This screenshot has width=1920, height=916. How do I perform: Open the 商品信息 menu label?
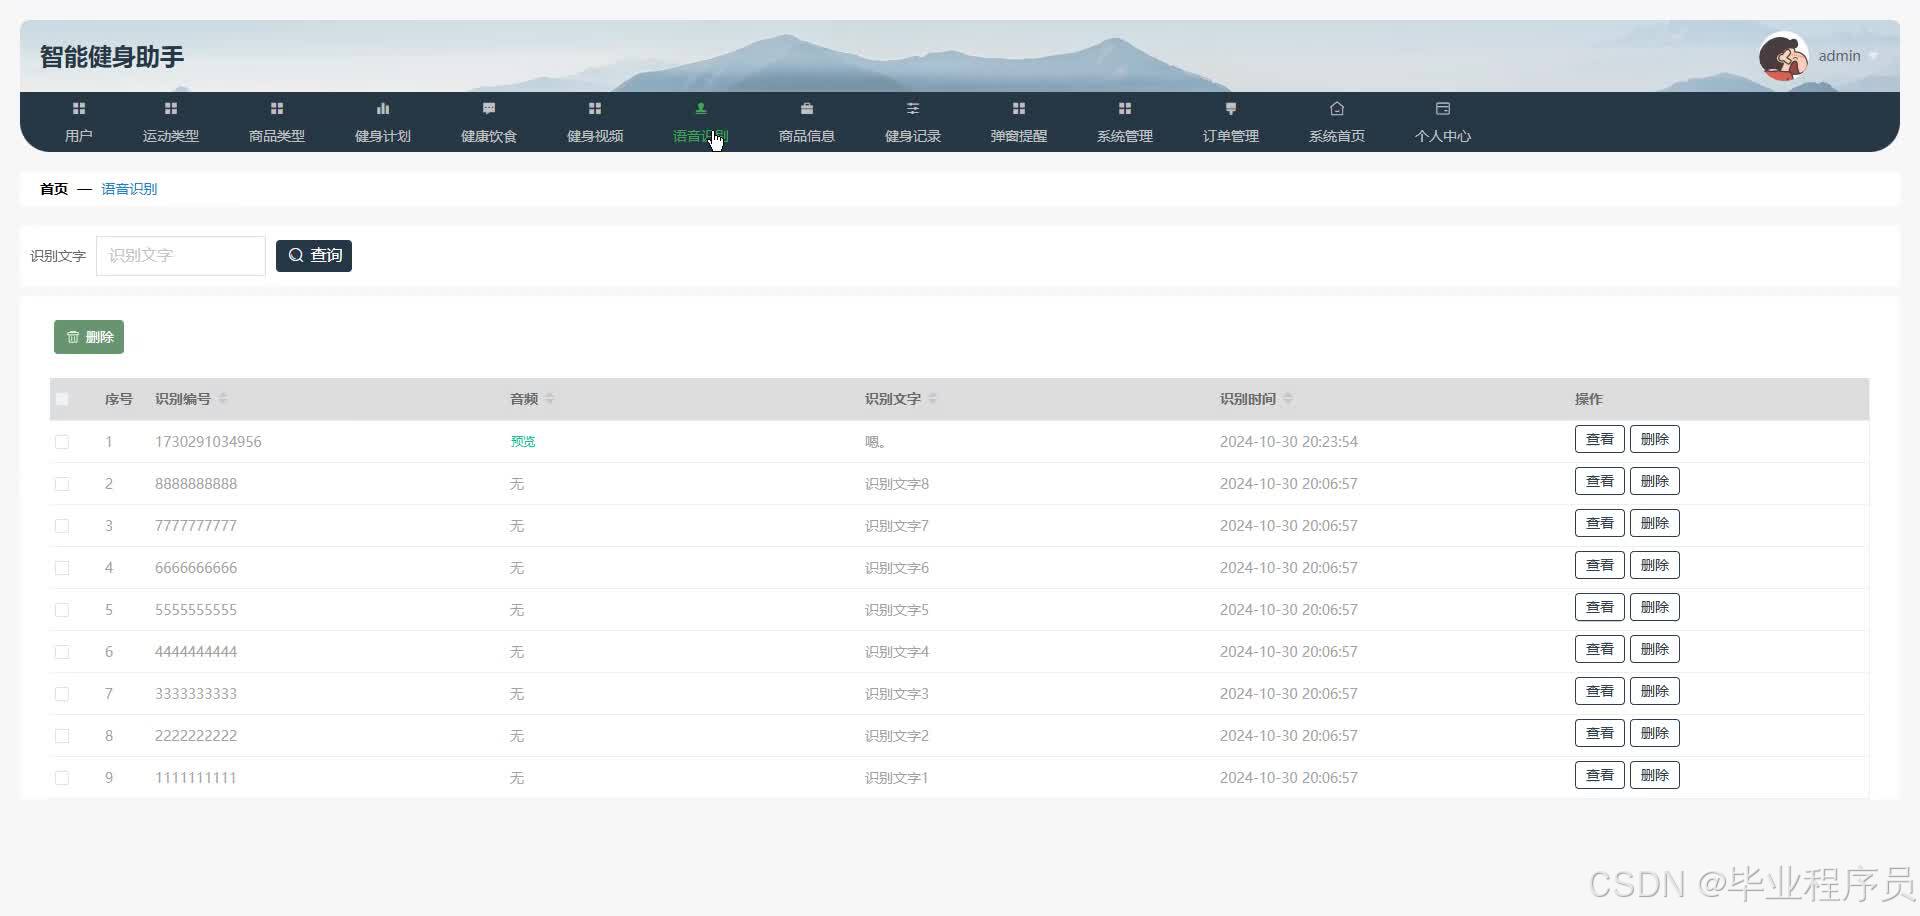point(807,136)
